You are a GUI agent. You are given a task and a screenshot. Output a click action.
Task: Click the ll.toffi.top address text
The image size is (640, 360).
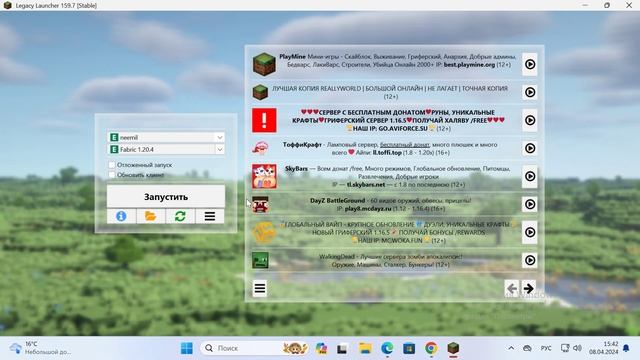pyautogui.click(x=387, y=153)
